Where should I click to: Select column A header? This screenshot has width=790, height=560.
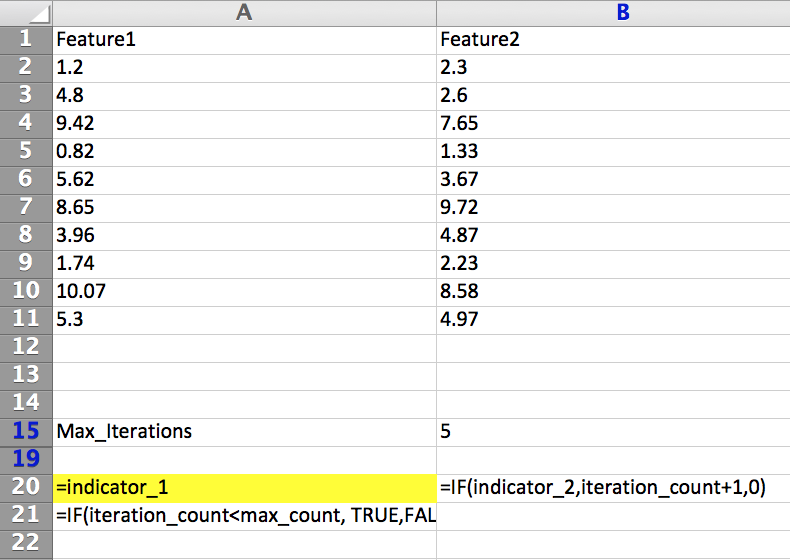(x=244, y=12)
